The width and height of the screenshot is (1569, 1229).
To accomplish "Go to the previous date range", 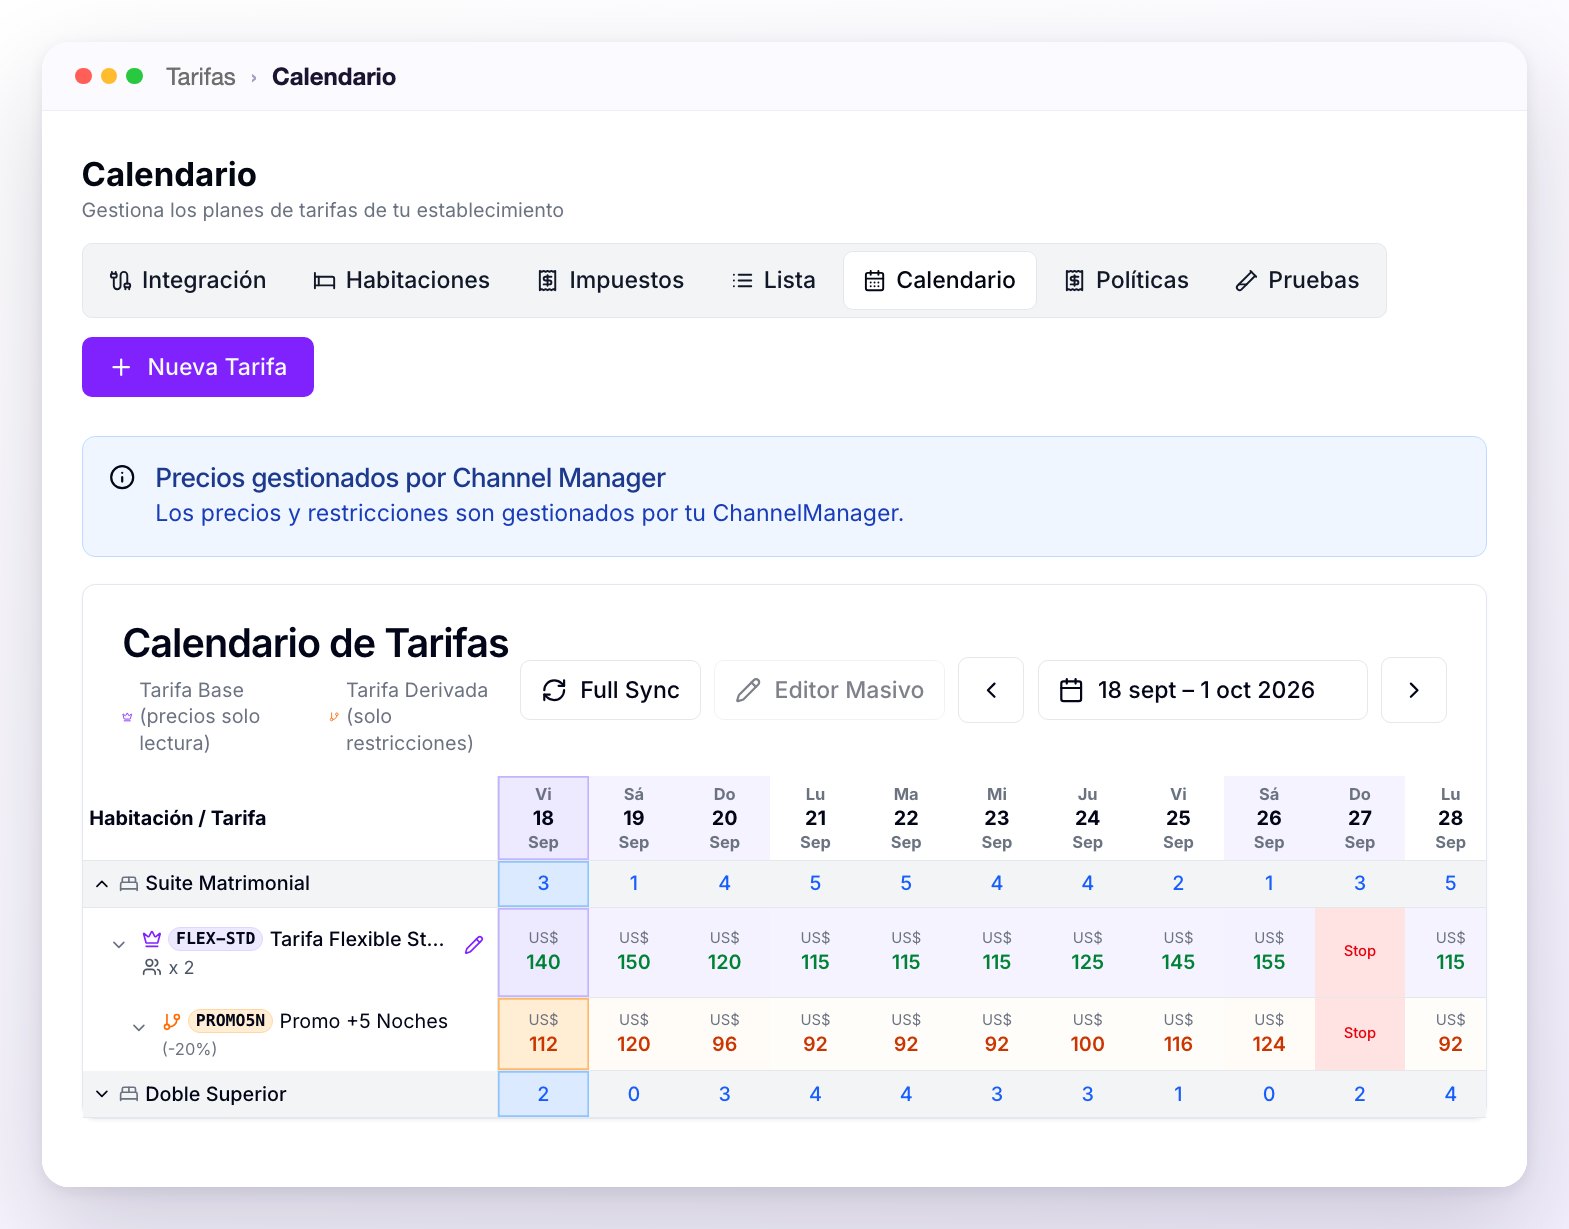I will click(991, 690).
